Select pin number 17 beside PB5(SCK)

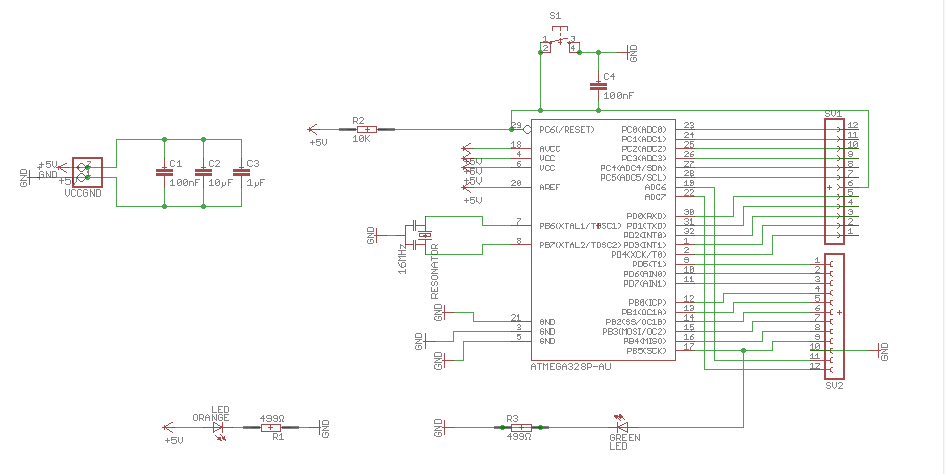pos(689,346)
